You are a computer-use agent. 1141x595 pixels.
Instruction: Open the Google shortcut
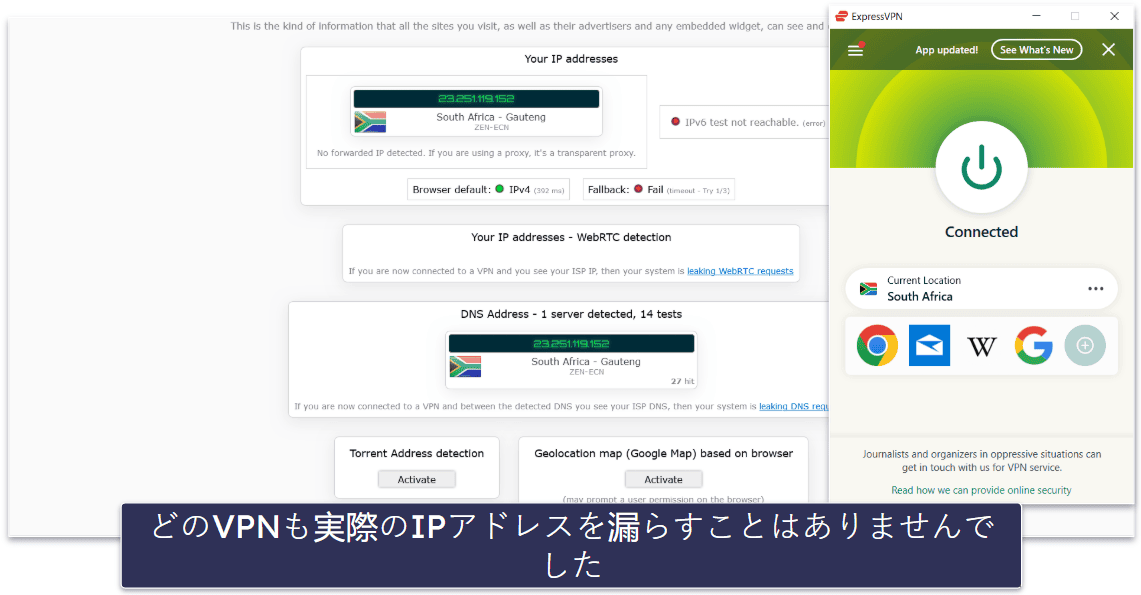coord(1033,346)
